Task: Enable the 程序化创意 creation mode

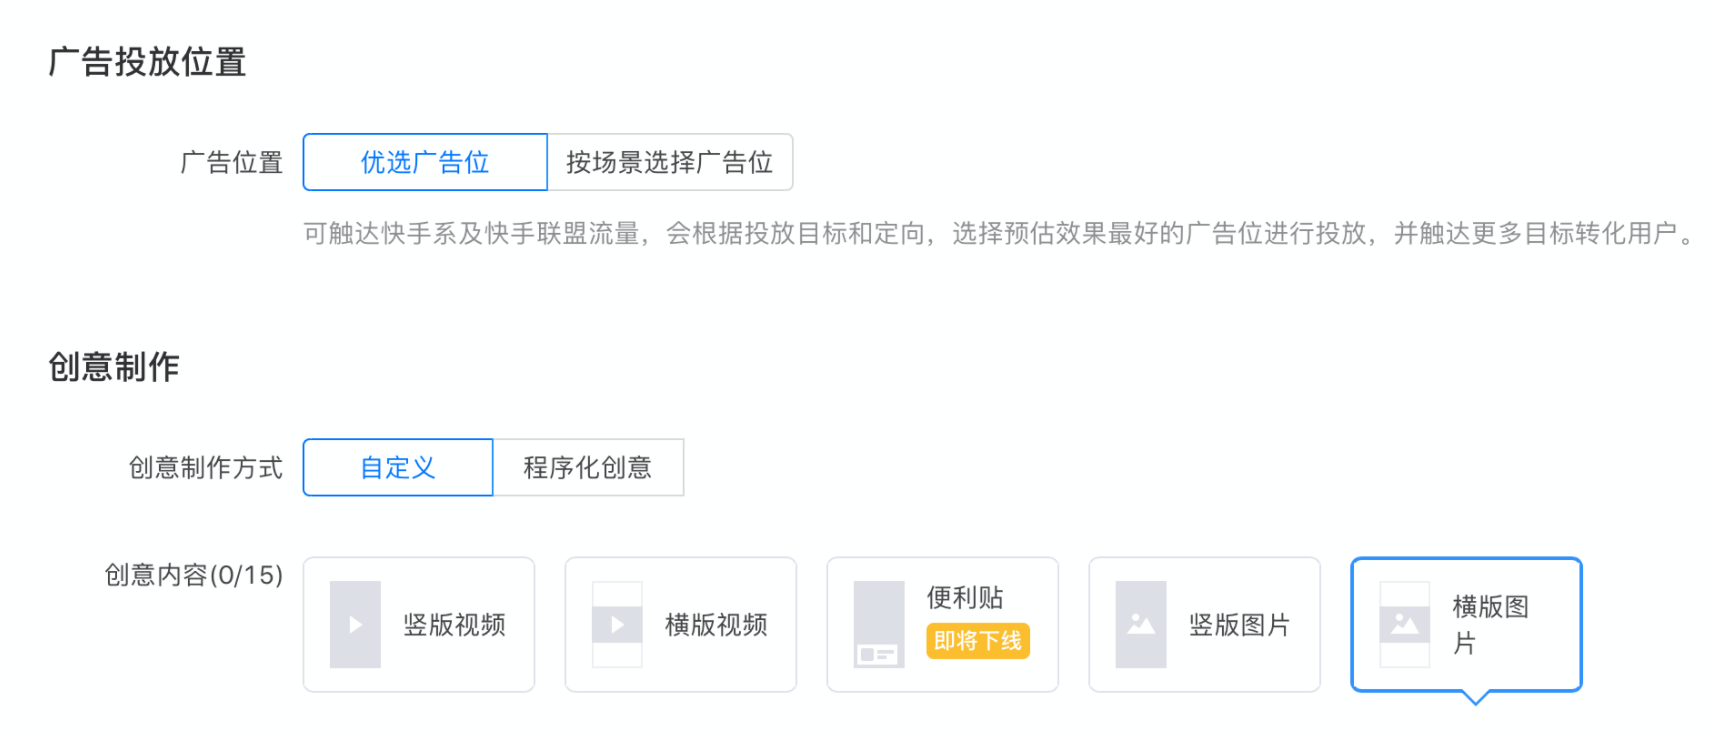Action: (x=587, y=467)
